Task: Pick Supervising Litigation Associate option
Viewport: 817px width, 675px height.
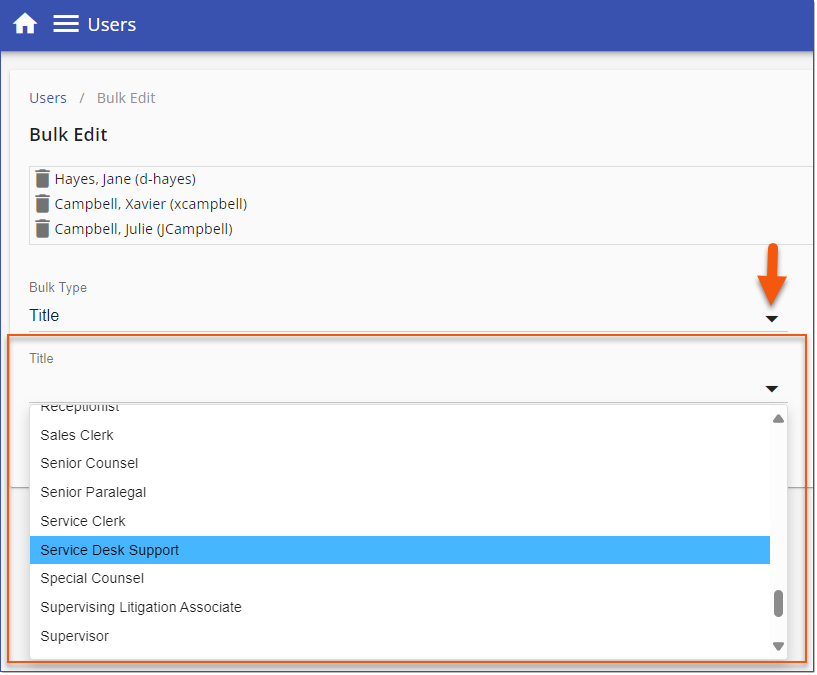Action: point(400,607)
